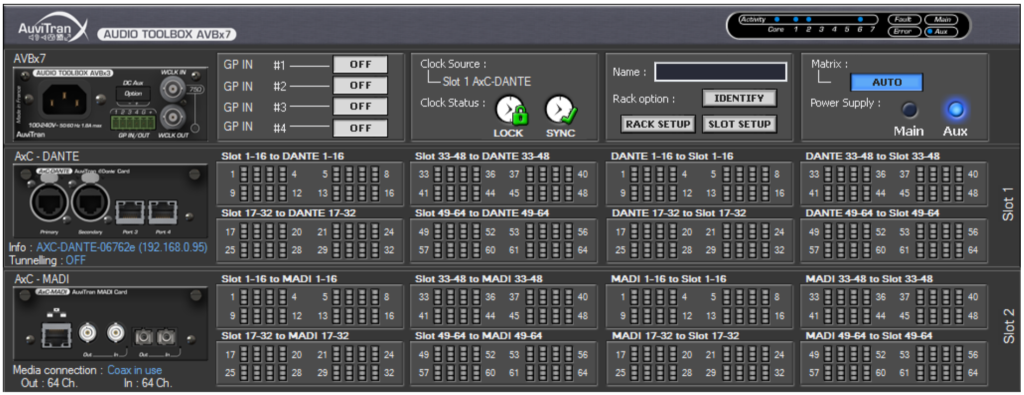
Task: Click DANTE 33-48 to Slot 33-48 heading
Action: (872, 156)
